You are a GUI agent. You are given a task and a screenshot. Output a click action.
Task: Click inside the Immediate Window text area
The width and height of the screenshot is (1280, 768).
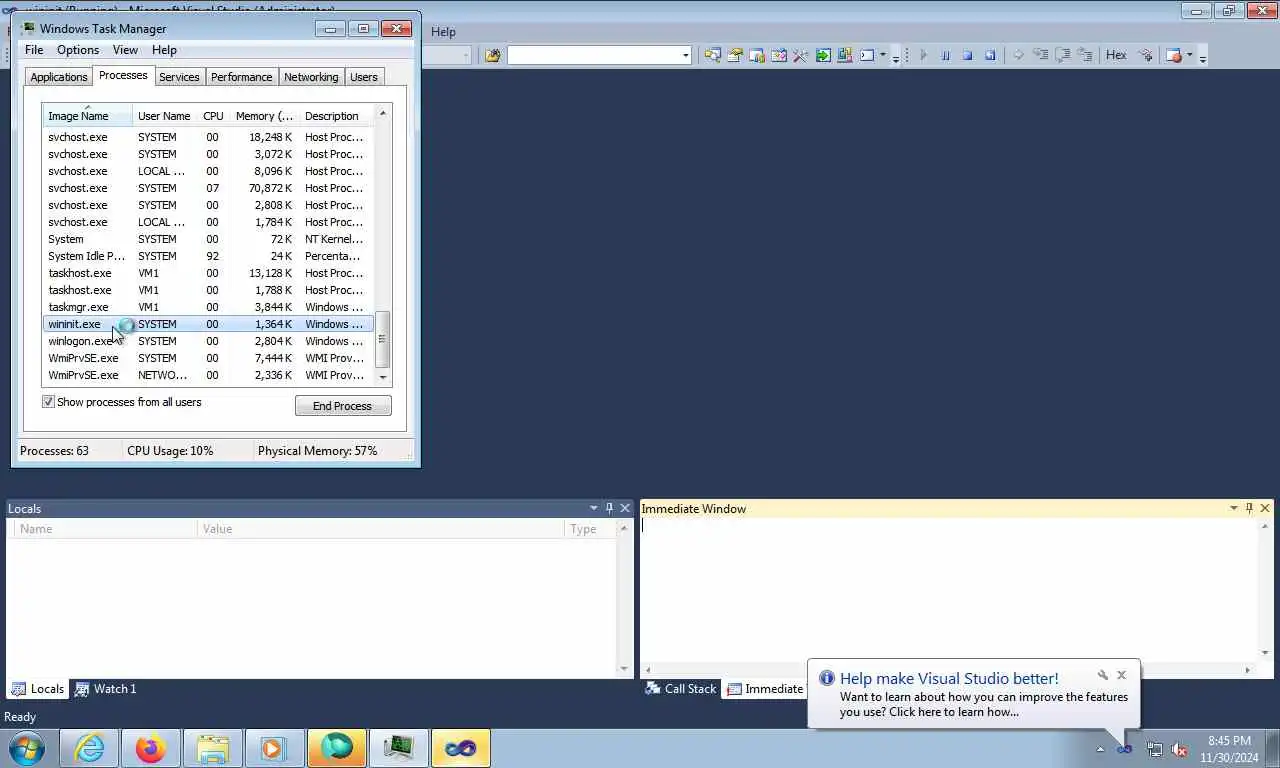click(x=950, y=590)
